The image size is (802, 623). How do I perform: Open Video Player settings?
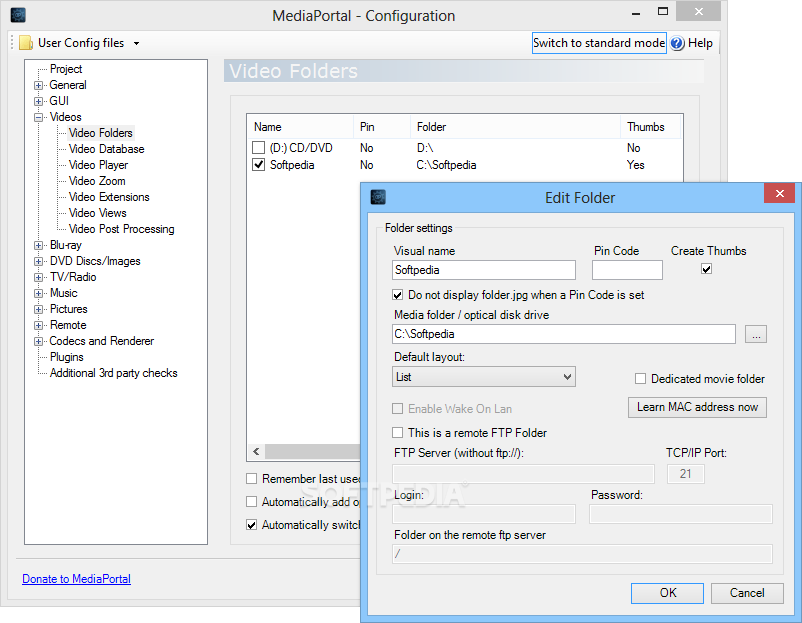point(98,165)
